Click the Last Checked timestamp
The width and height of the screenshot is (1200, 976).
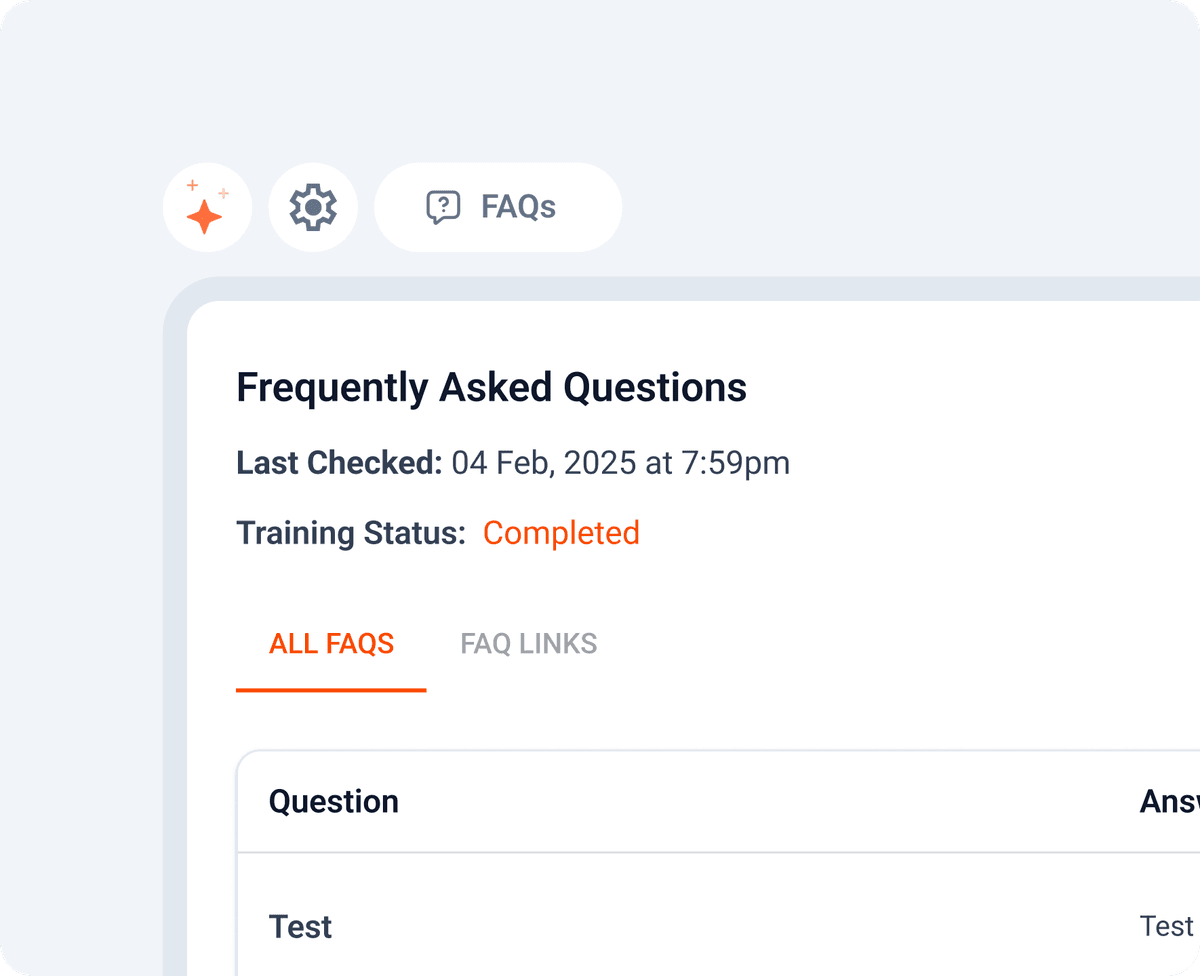tap(618, 463)
